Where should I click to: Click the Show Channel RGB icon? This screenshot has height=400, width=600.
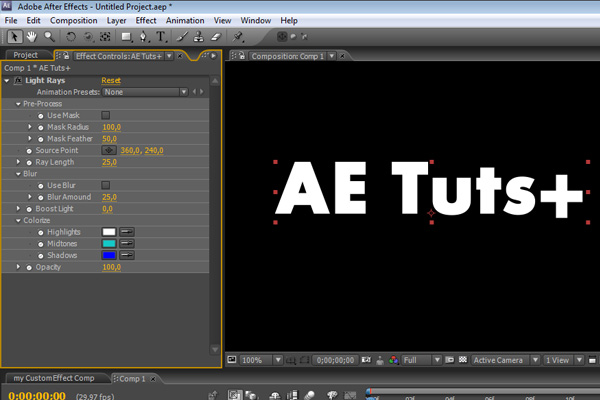(393, 360)
